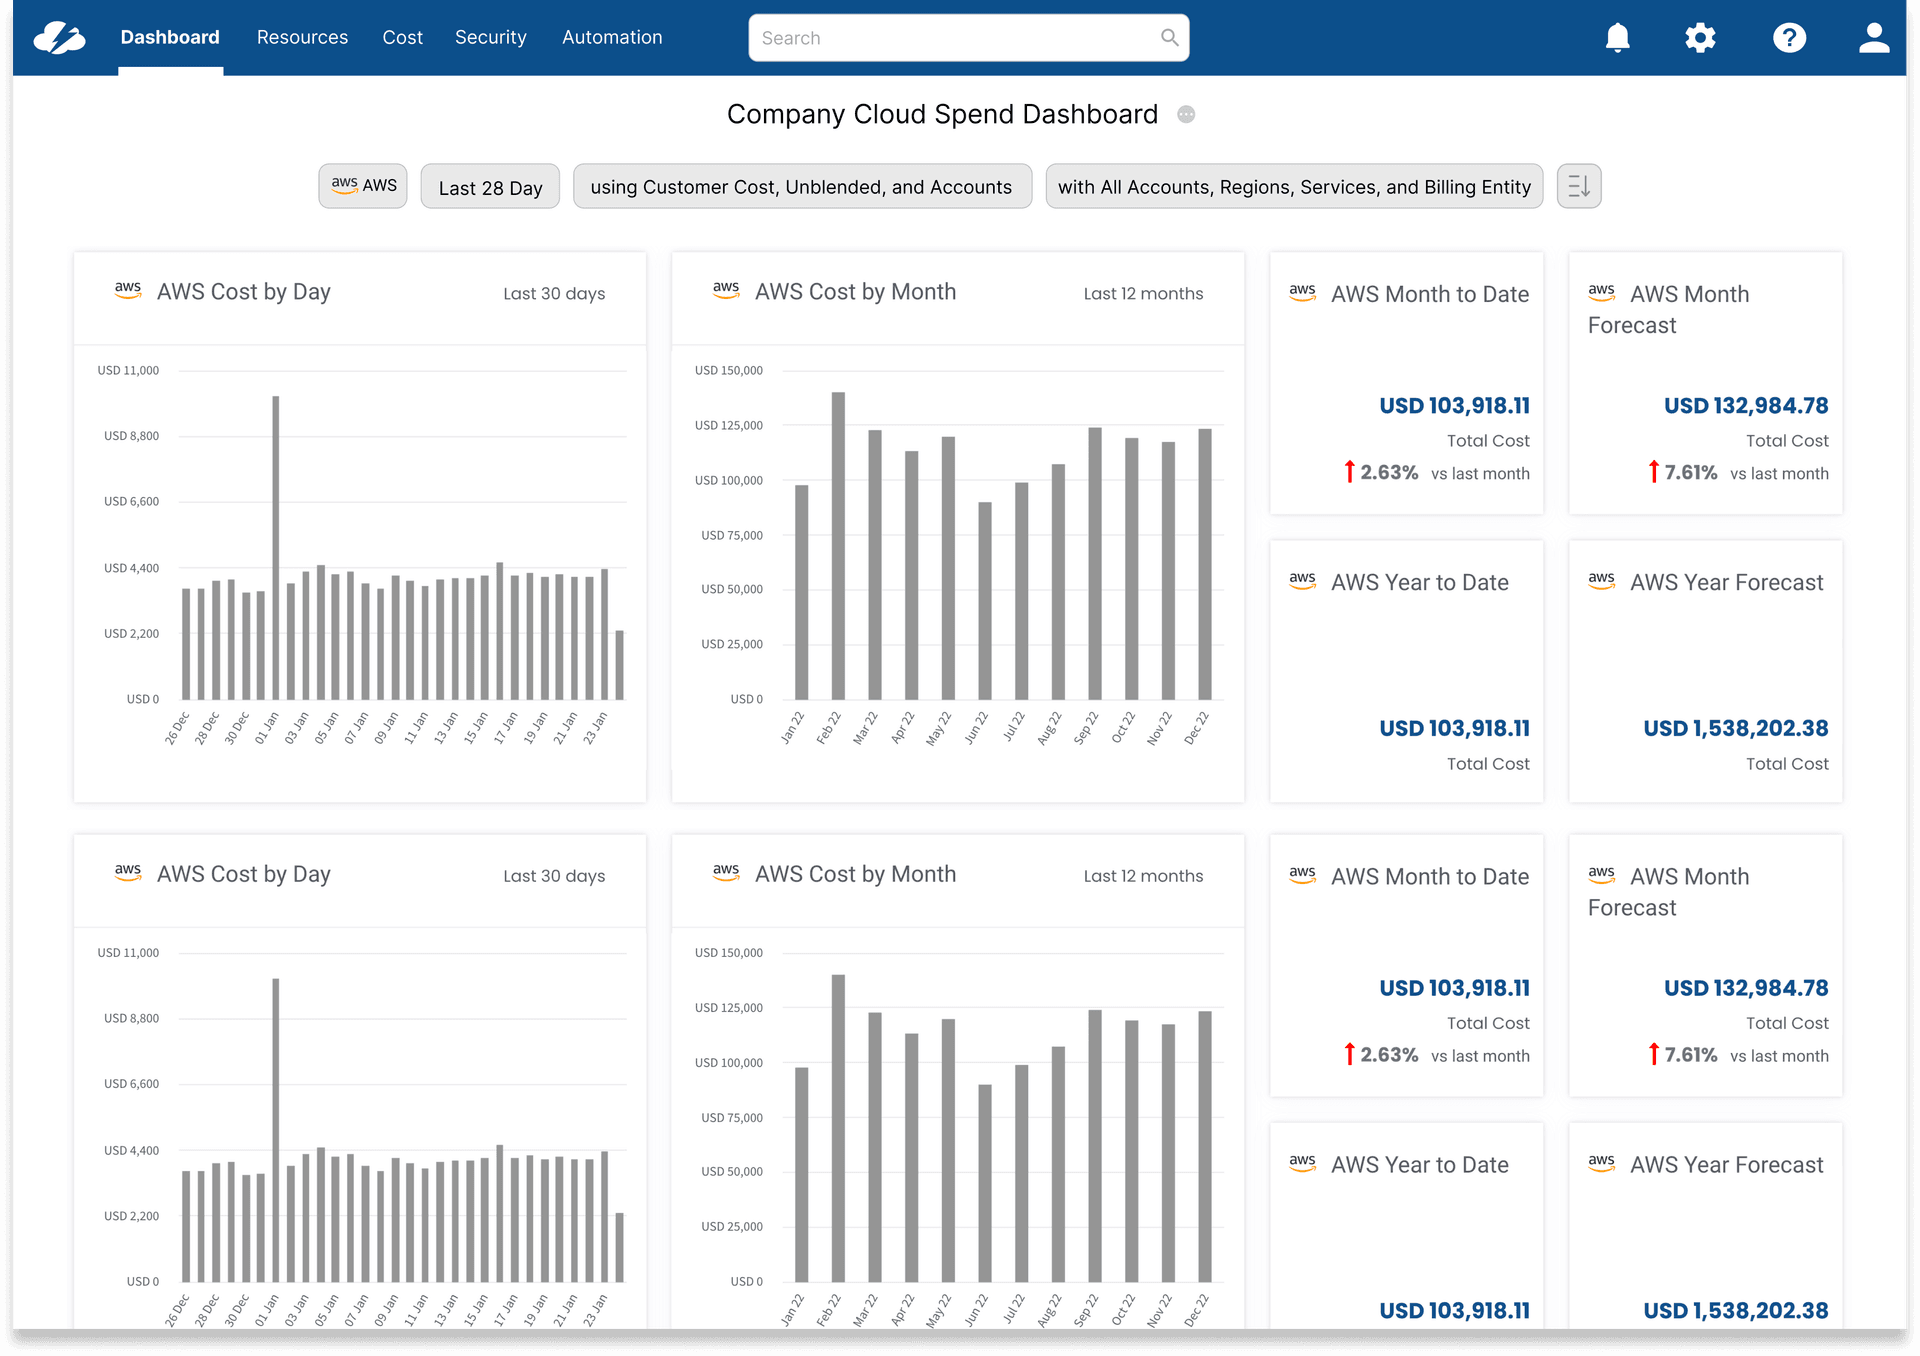Switch to the Resources tab
This screenshot has height=1356, width=1920.
(302, 38)
